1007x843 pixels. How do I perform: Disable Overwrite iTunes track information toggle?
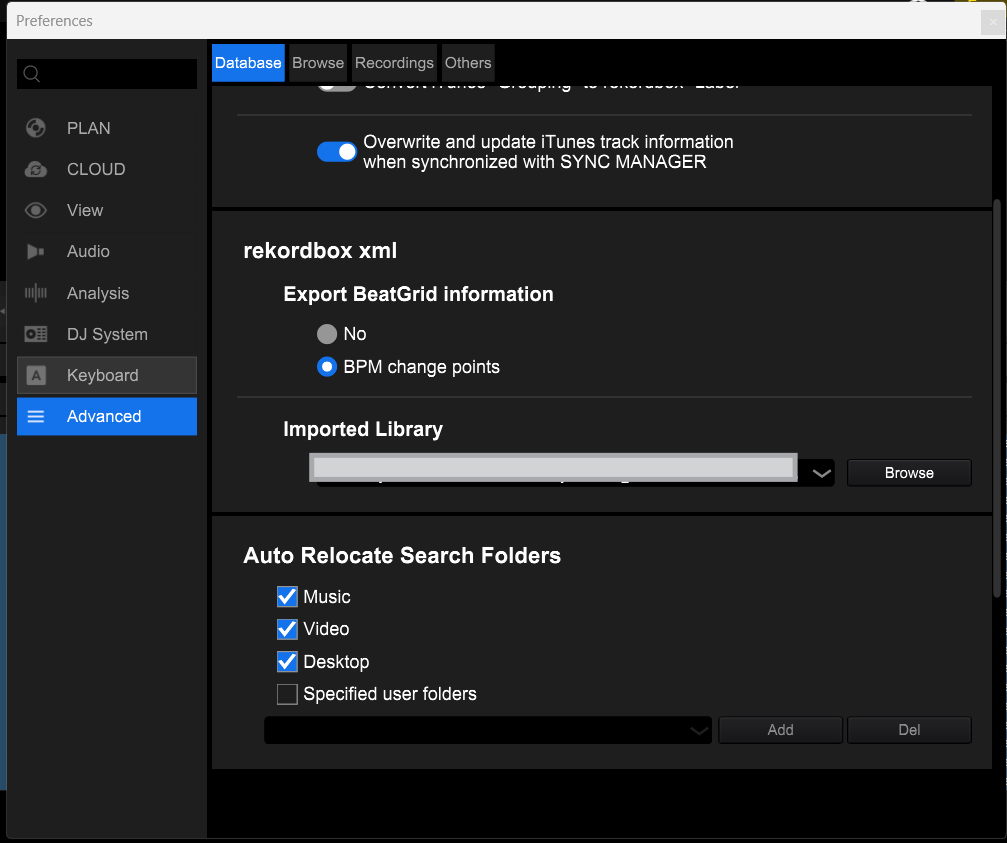[337, 152]
